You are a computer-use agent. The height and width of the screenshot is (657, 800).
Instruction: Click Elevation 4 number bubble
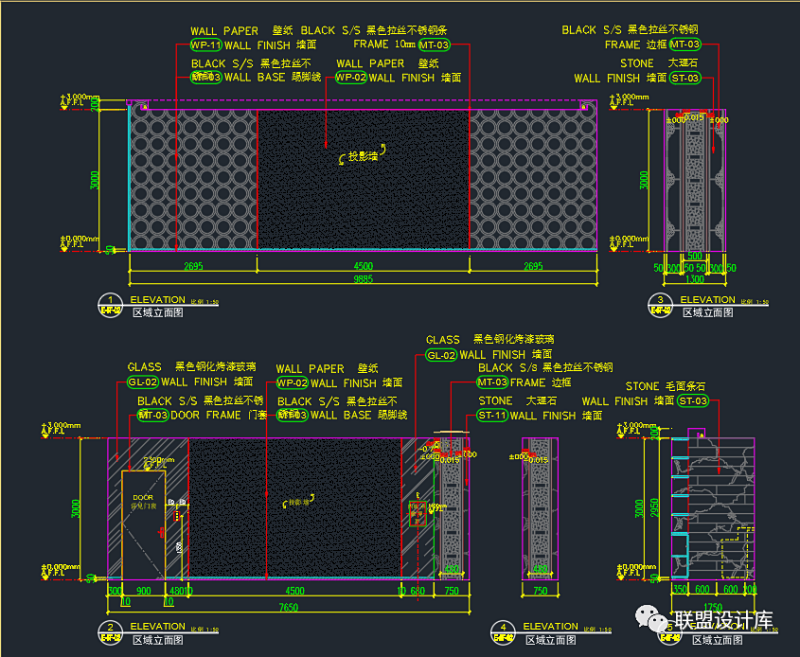click(x=502, y=628)
